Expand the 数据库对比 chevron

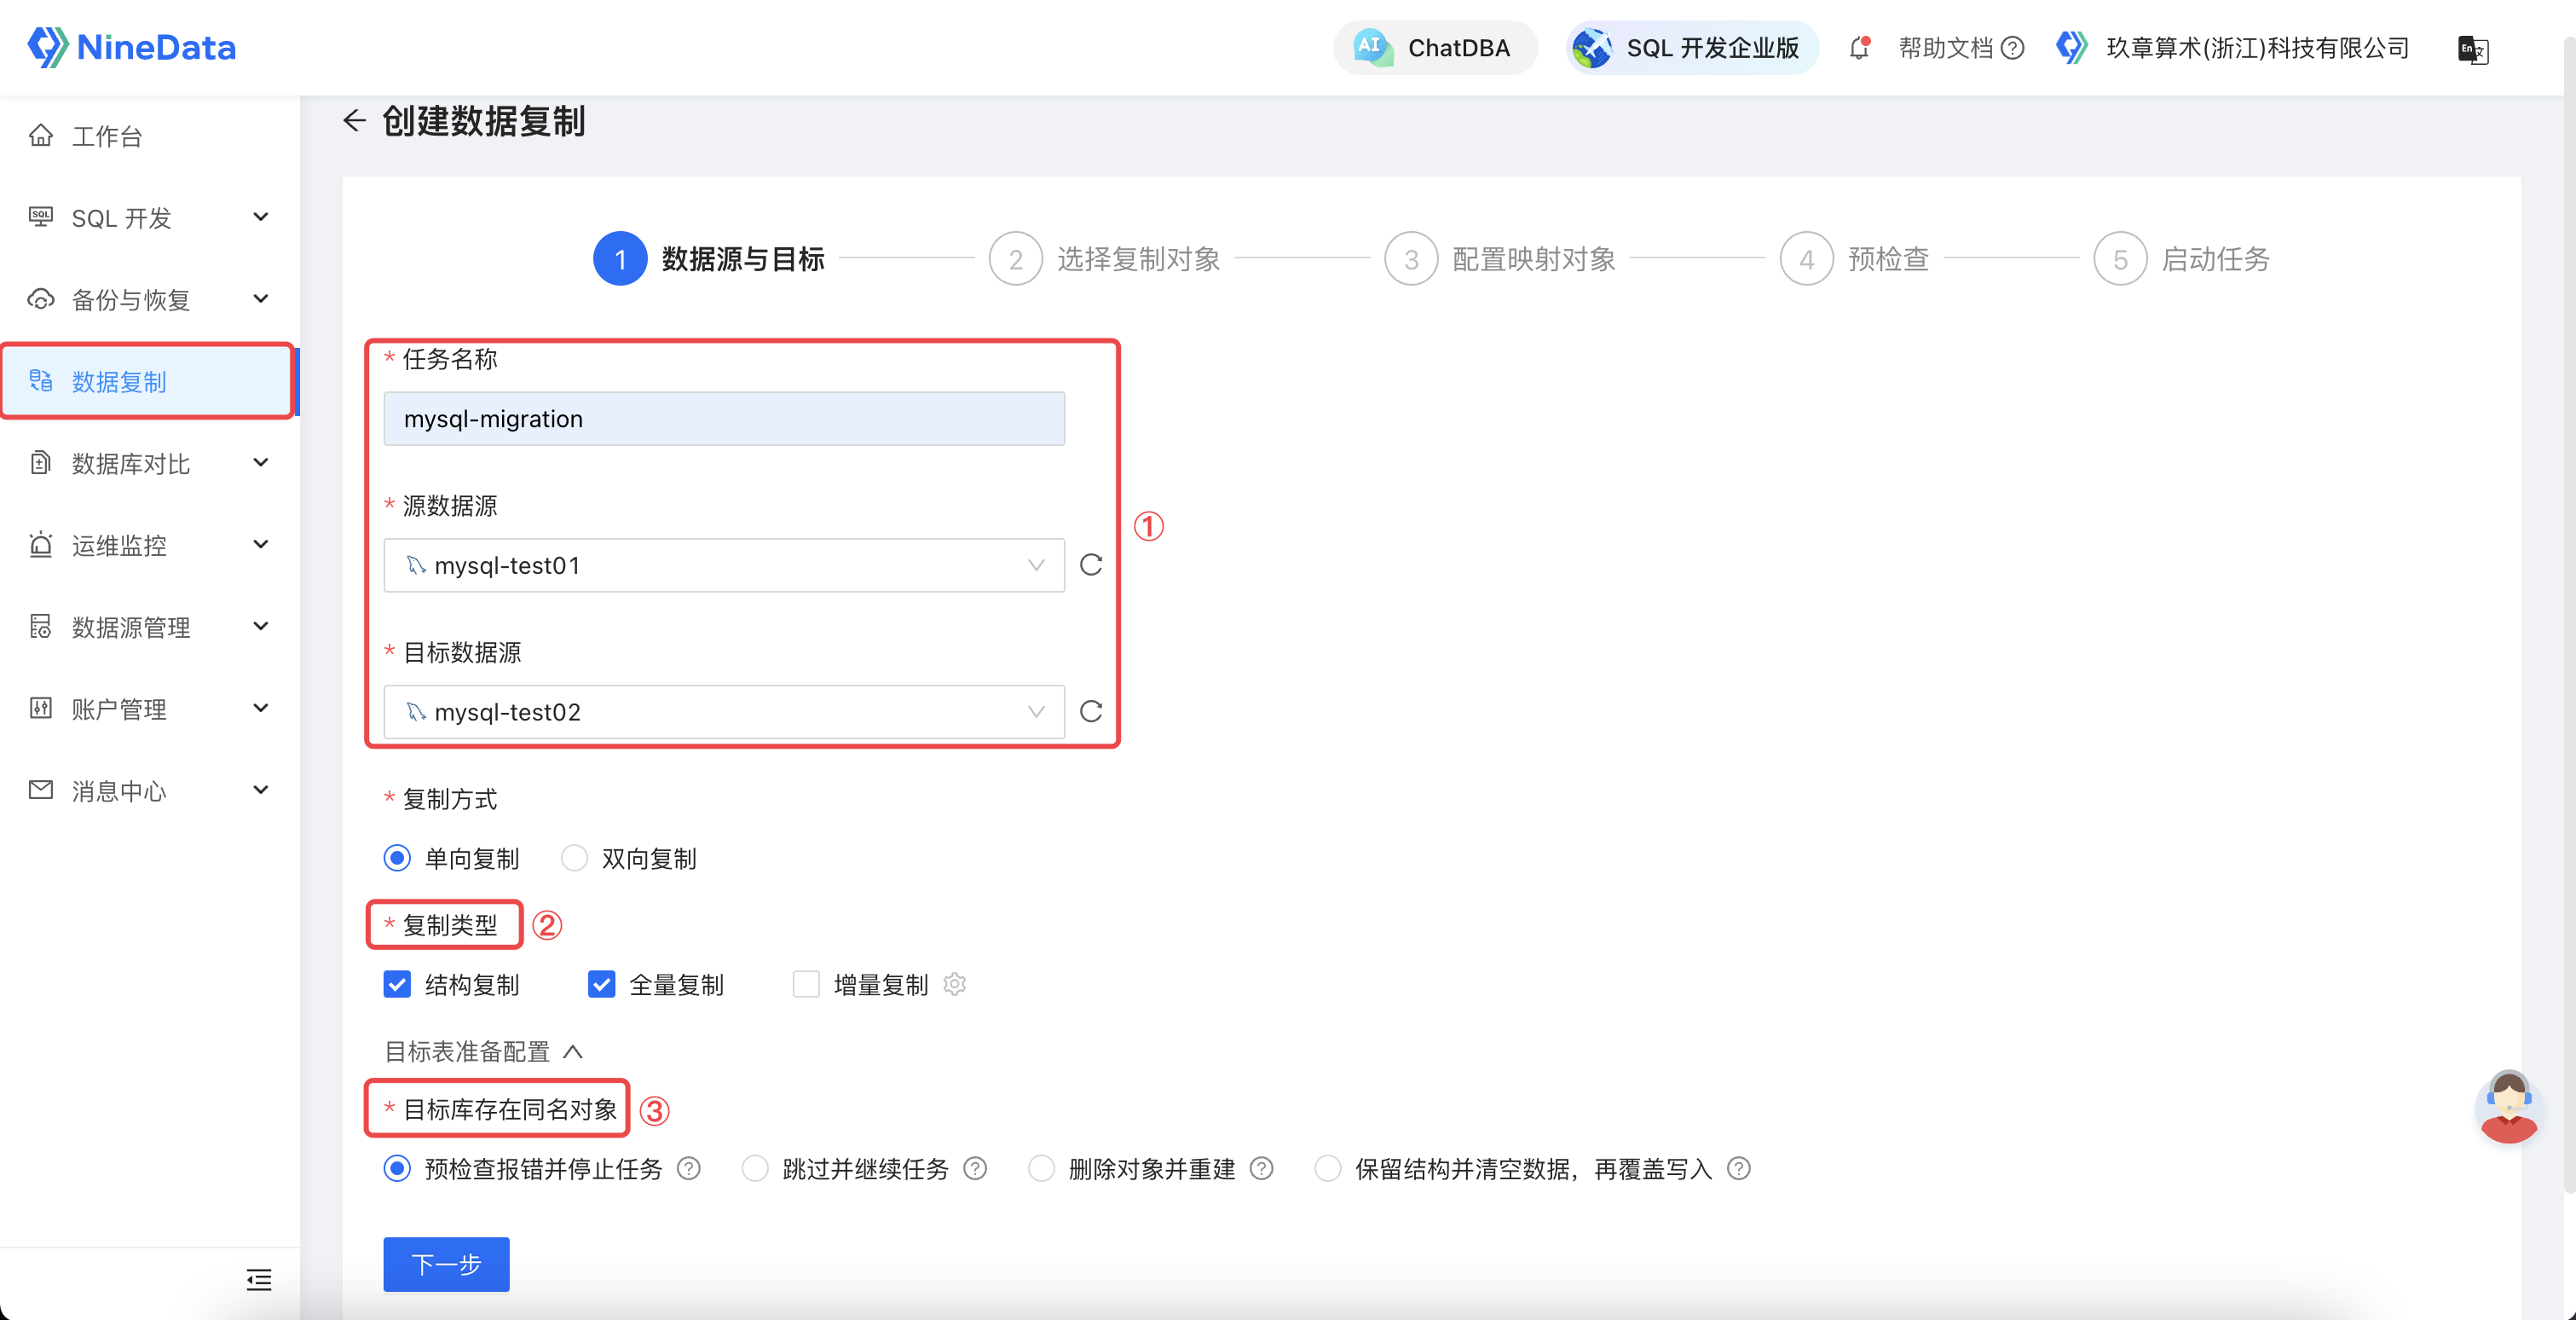261,463
